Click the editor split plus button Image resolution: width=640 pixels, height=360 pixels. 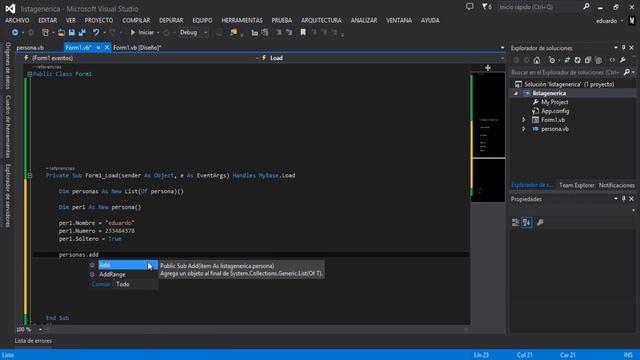(488, 68)
